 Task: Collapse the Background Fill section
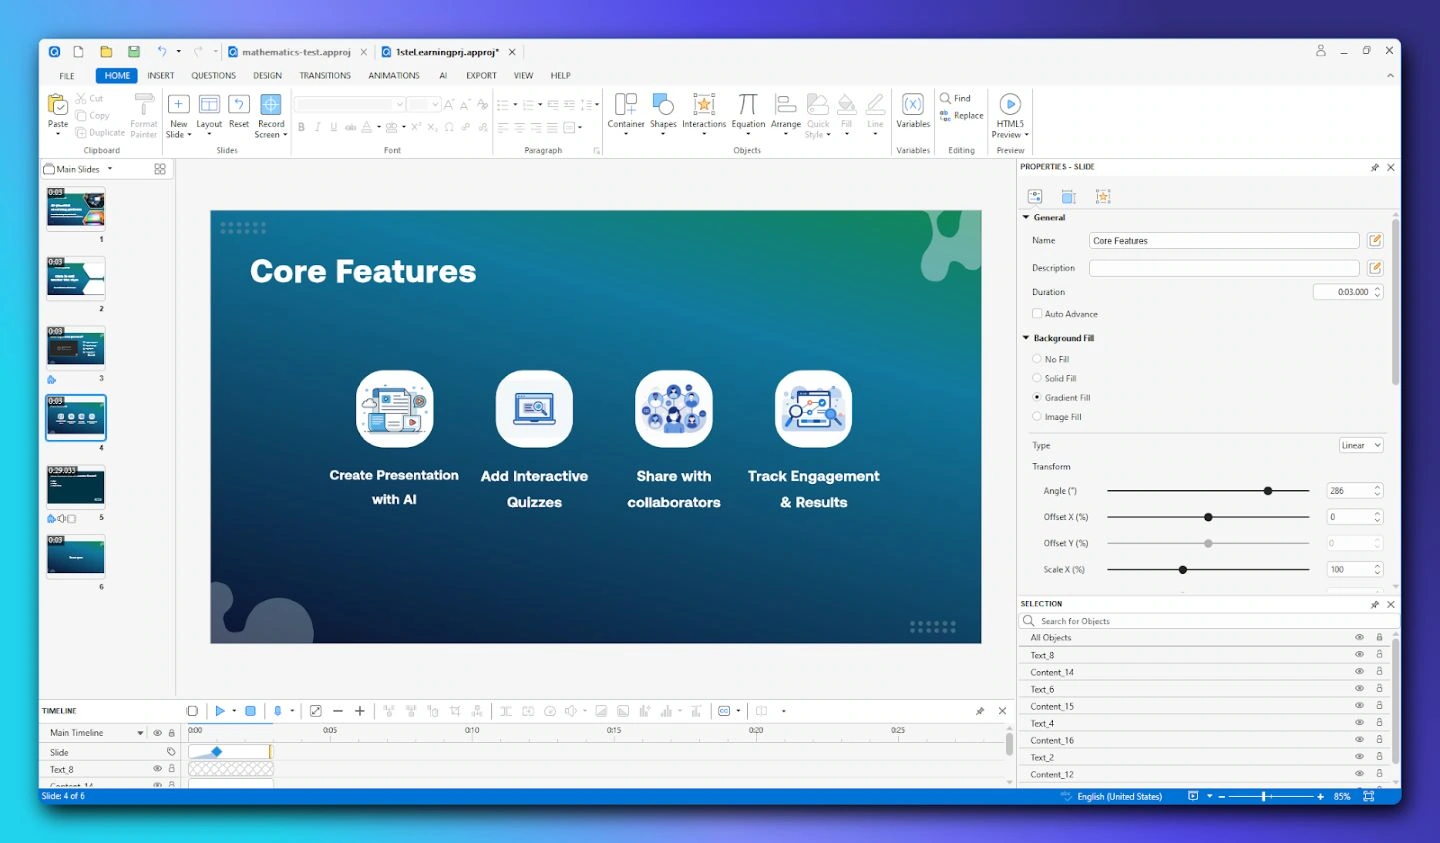[x=1026, y=338]
